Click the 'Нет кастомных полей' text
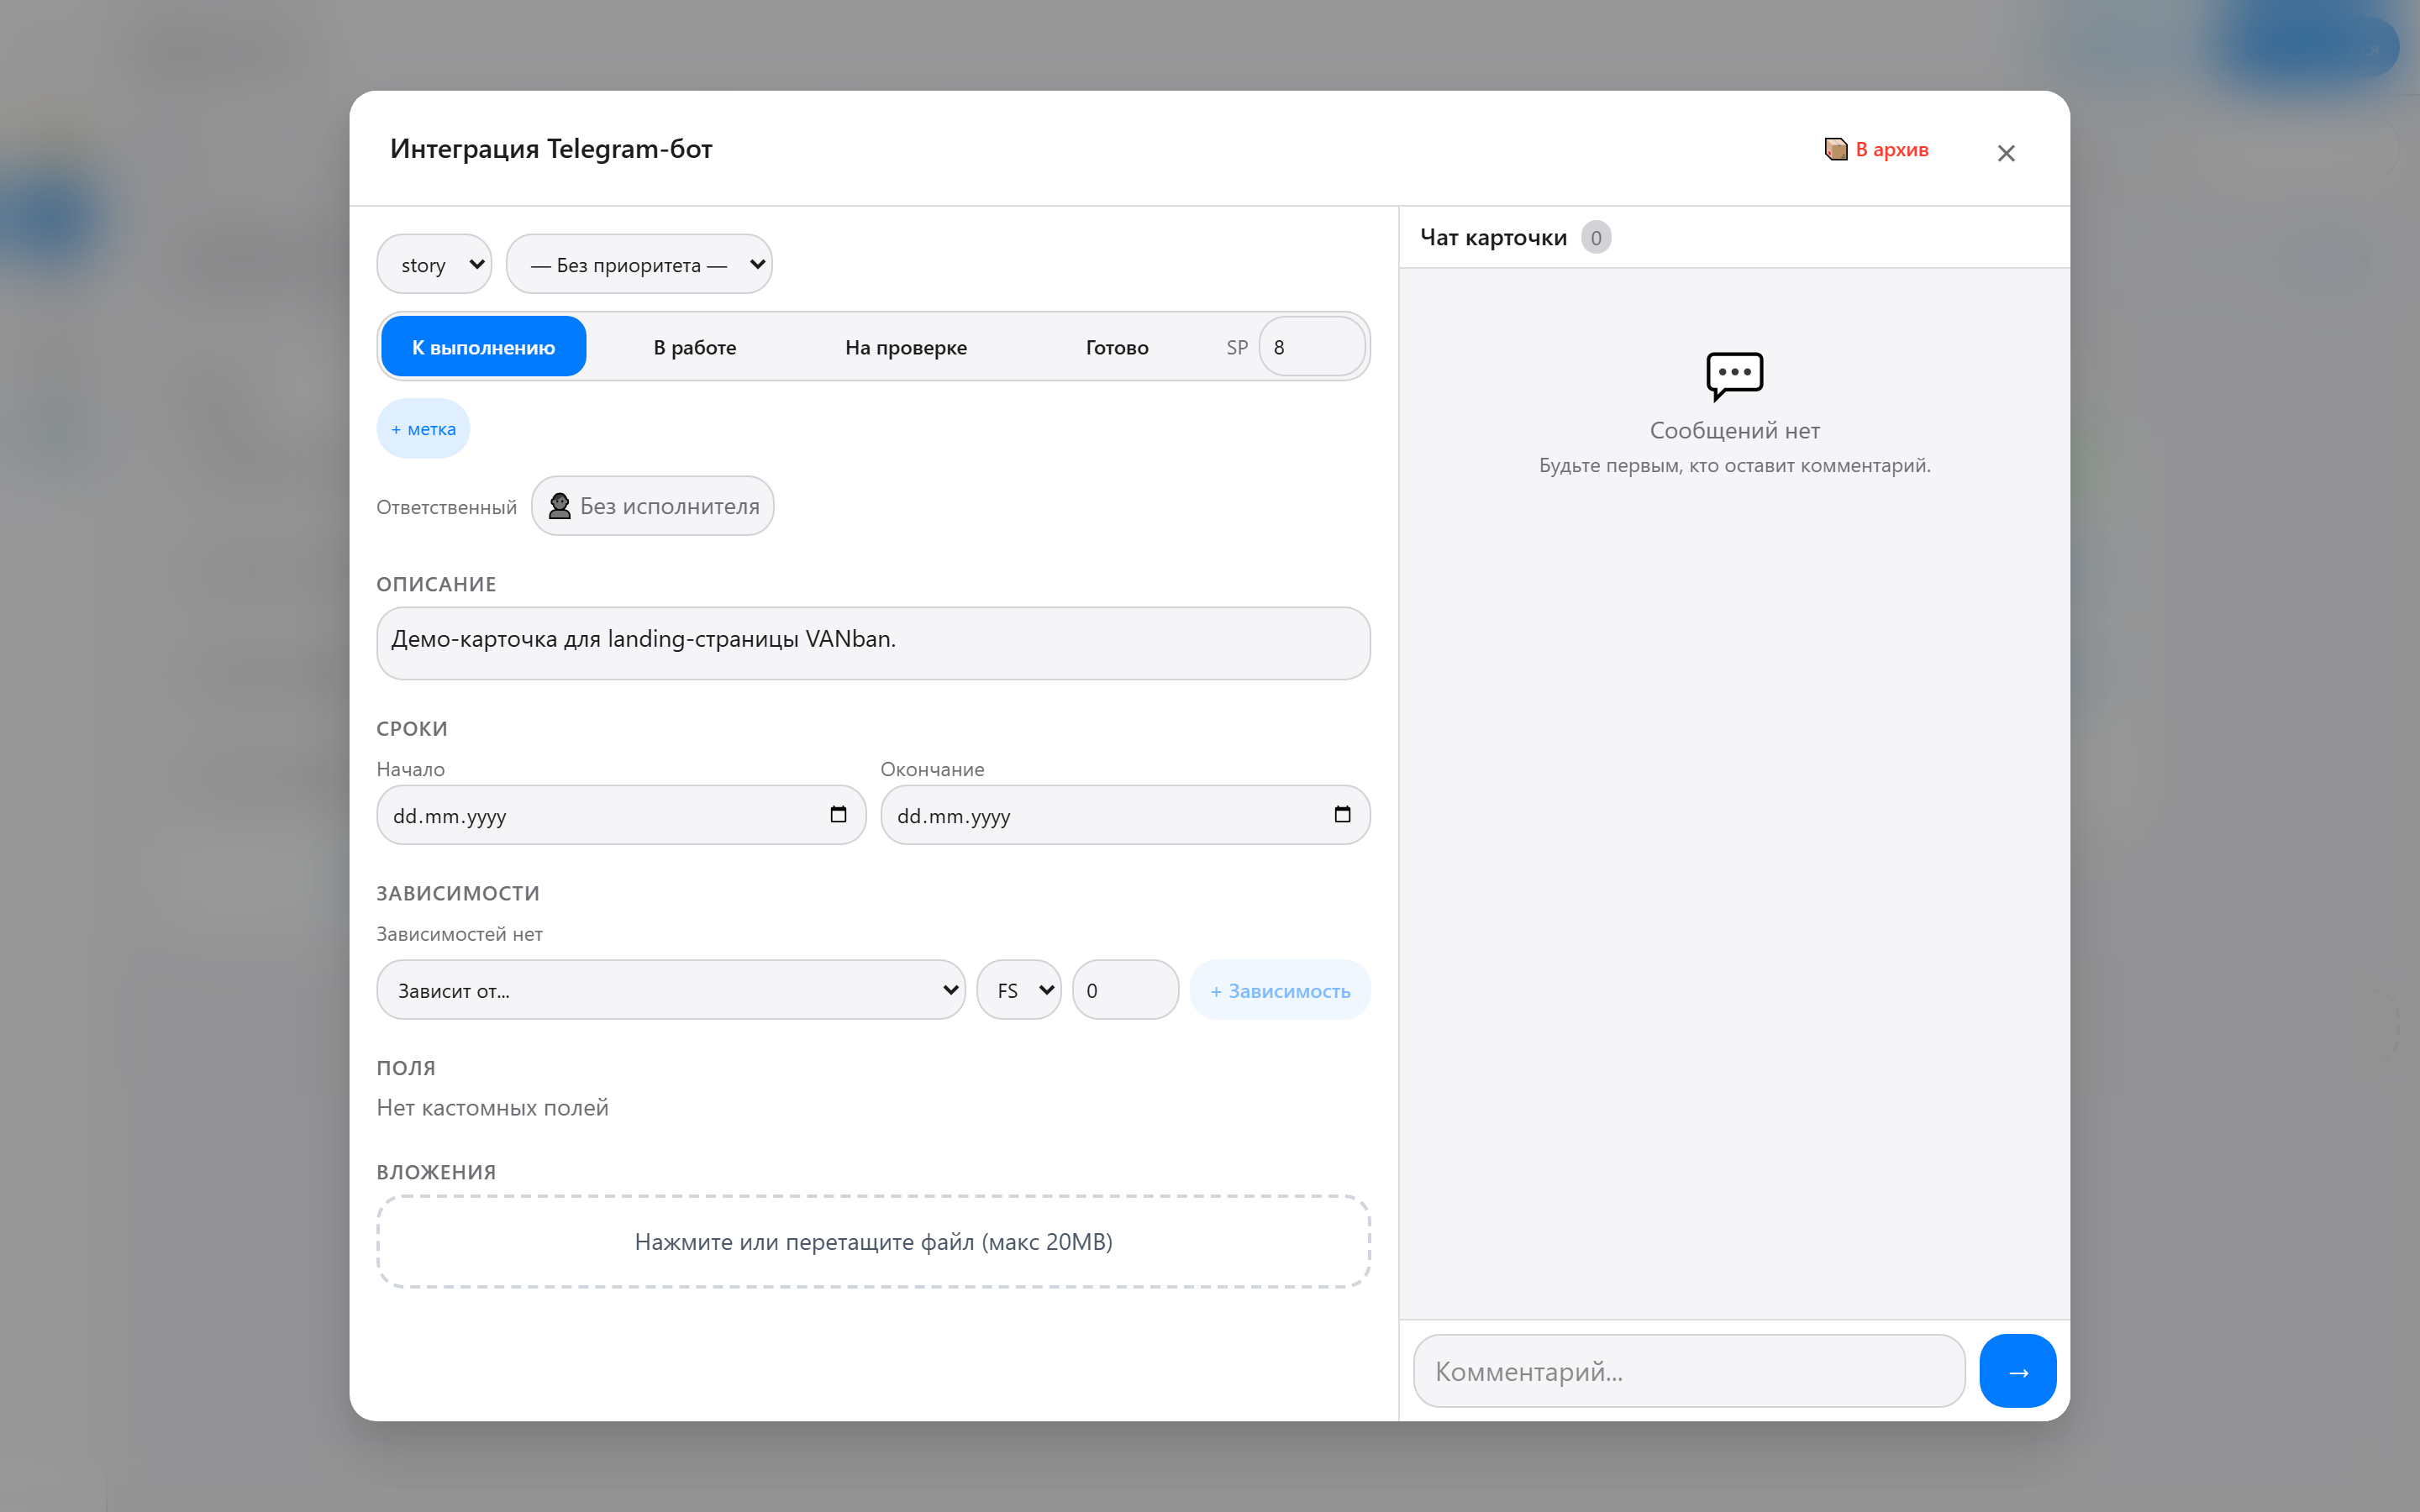The height and width of the screenshot is (1512, 2420). point(492,1108)
